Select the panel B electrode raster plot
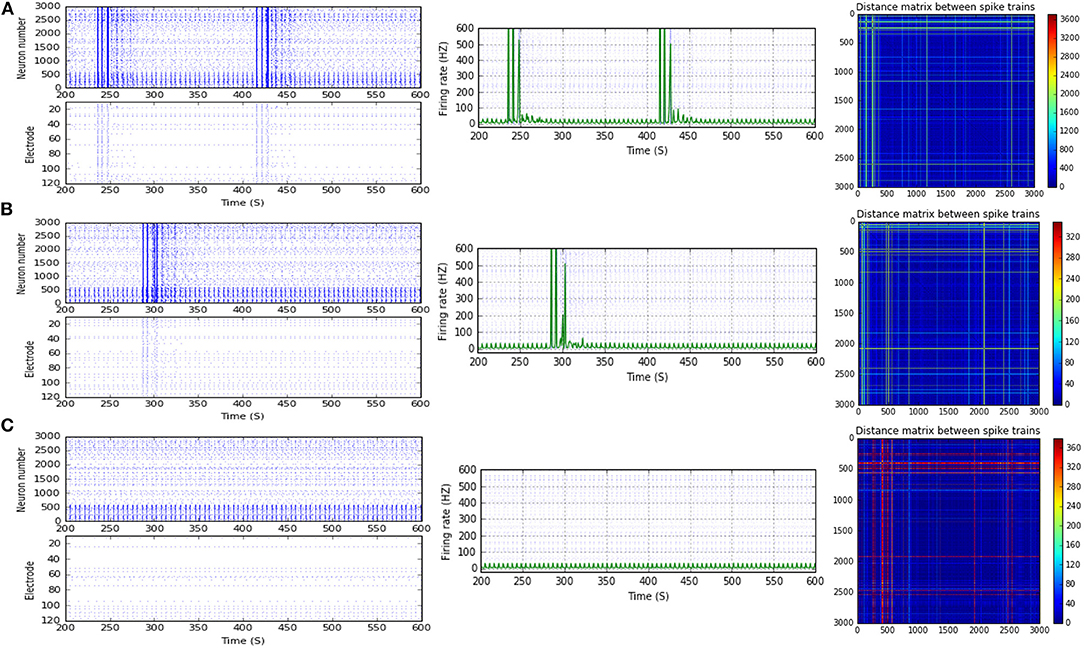 [243, 357]
